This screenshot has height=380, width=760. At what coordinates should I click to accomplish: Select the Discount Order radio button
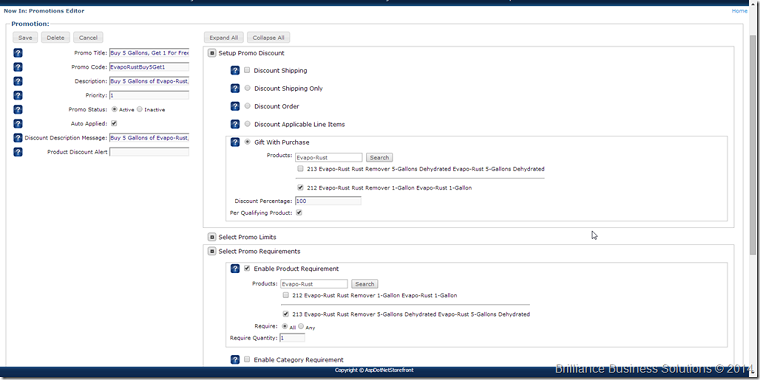pyautogui.click(x=248, y=106)
